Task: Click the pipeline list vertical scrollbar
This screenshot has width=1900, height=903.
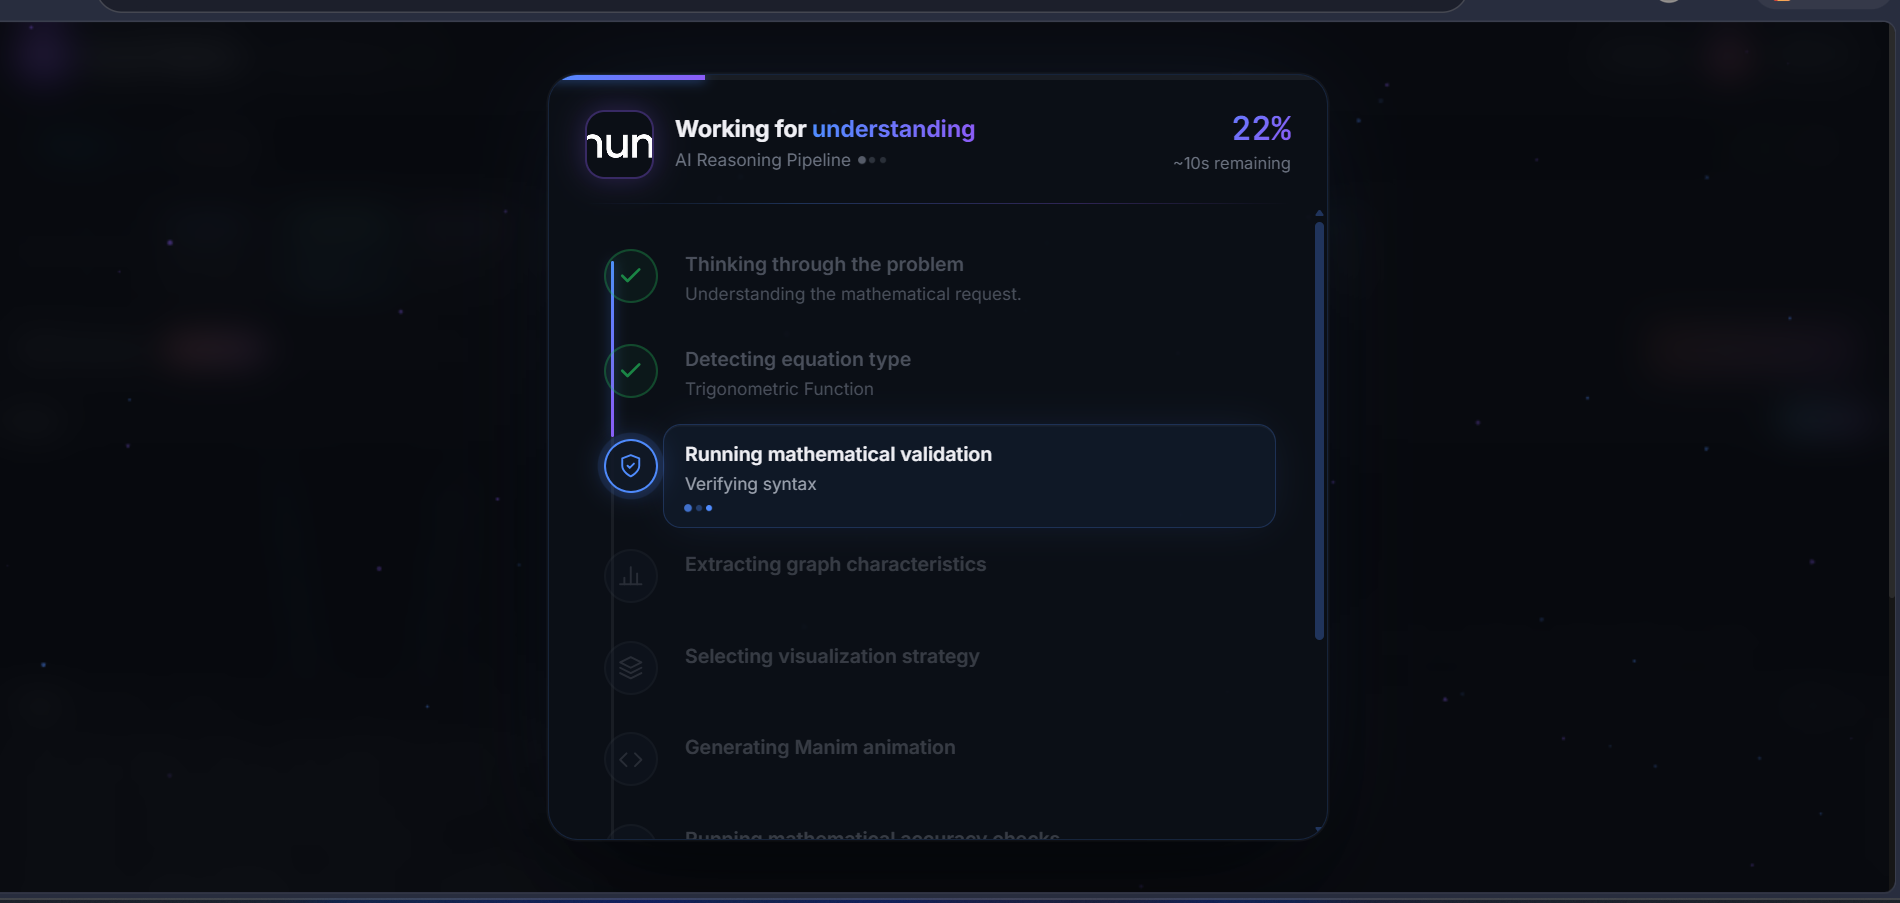Action: 1319,431
